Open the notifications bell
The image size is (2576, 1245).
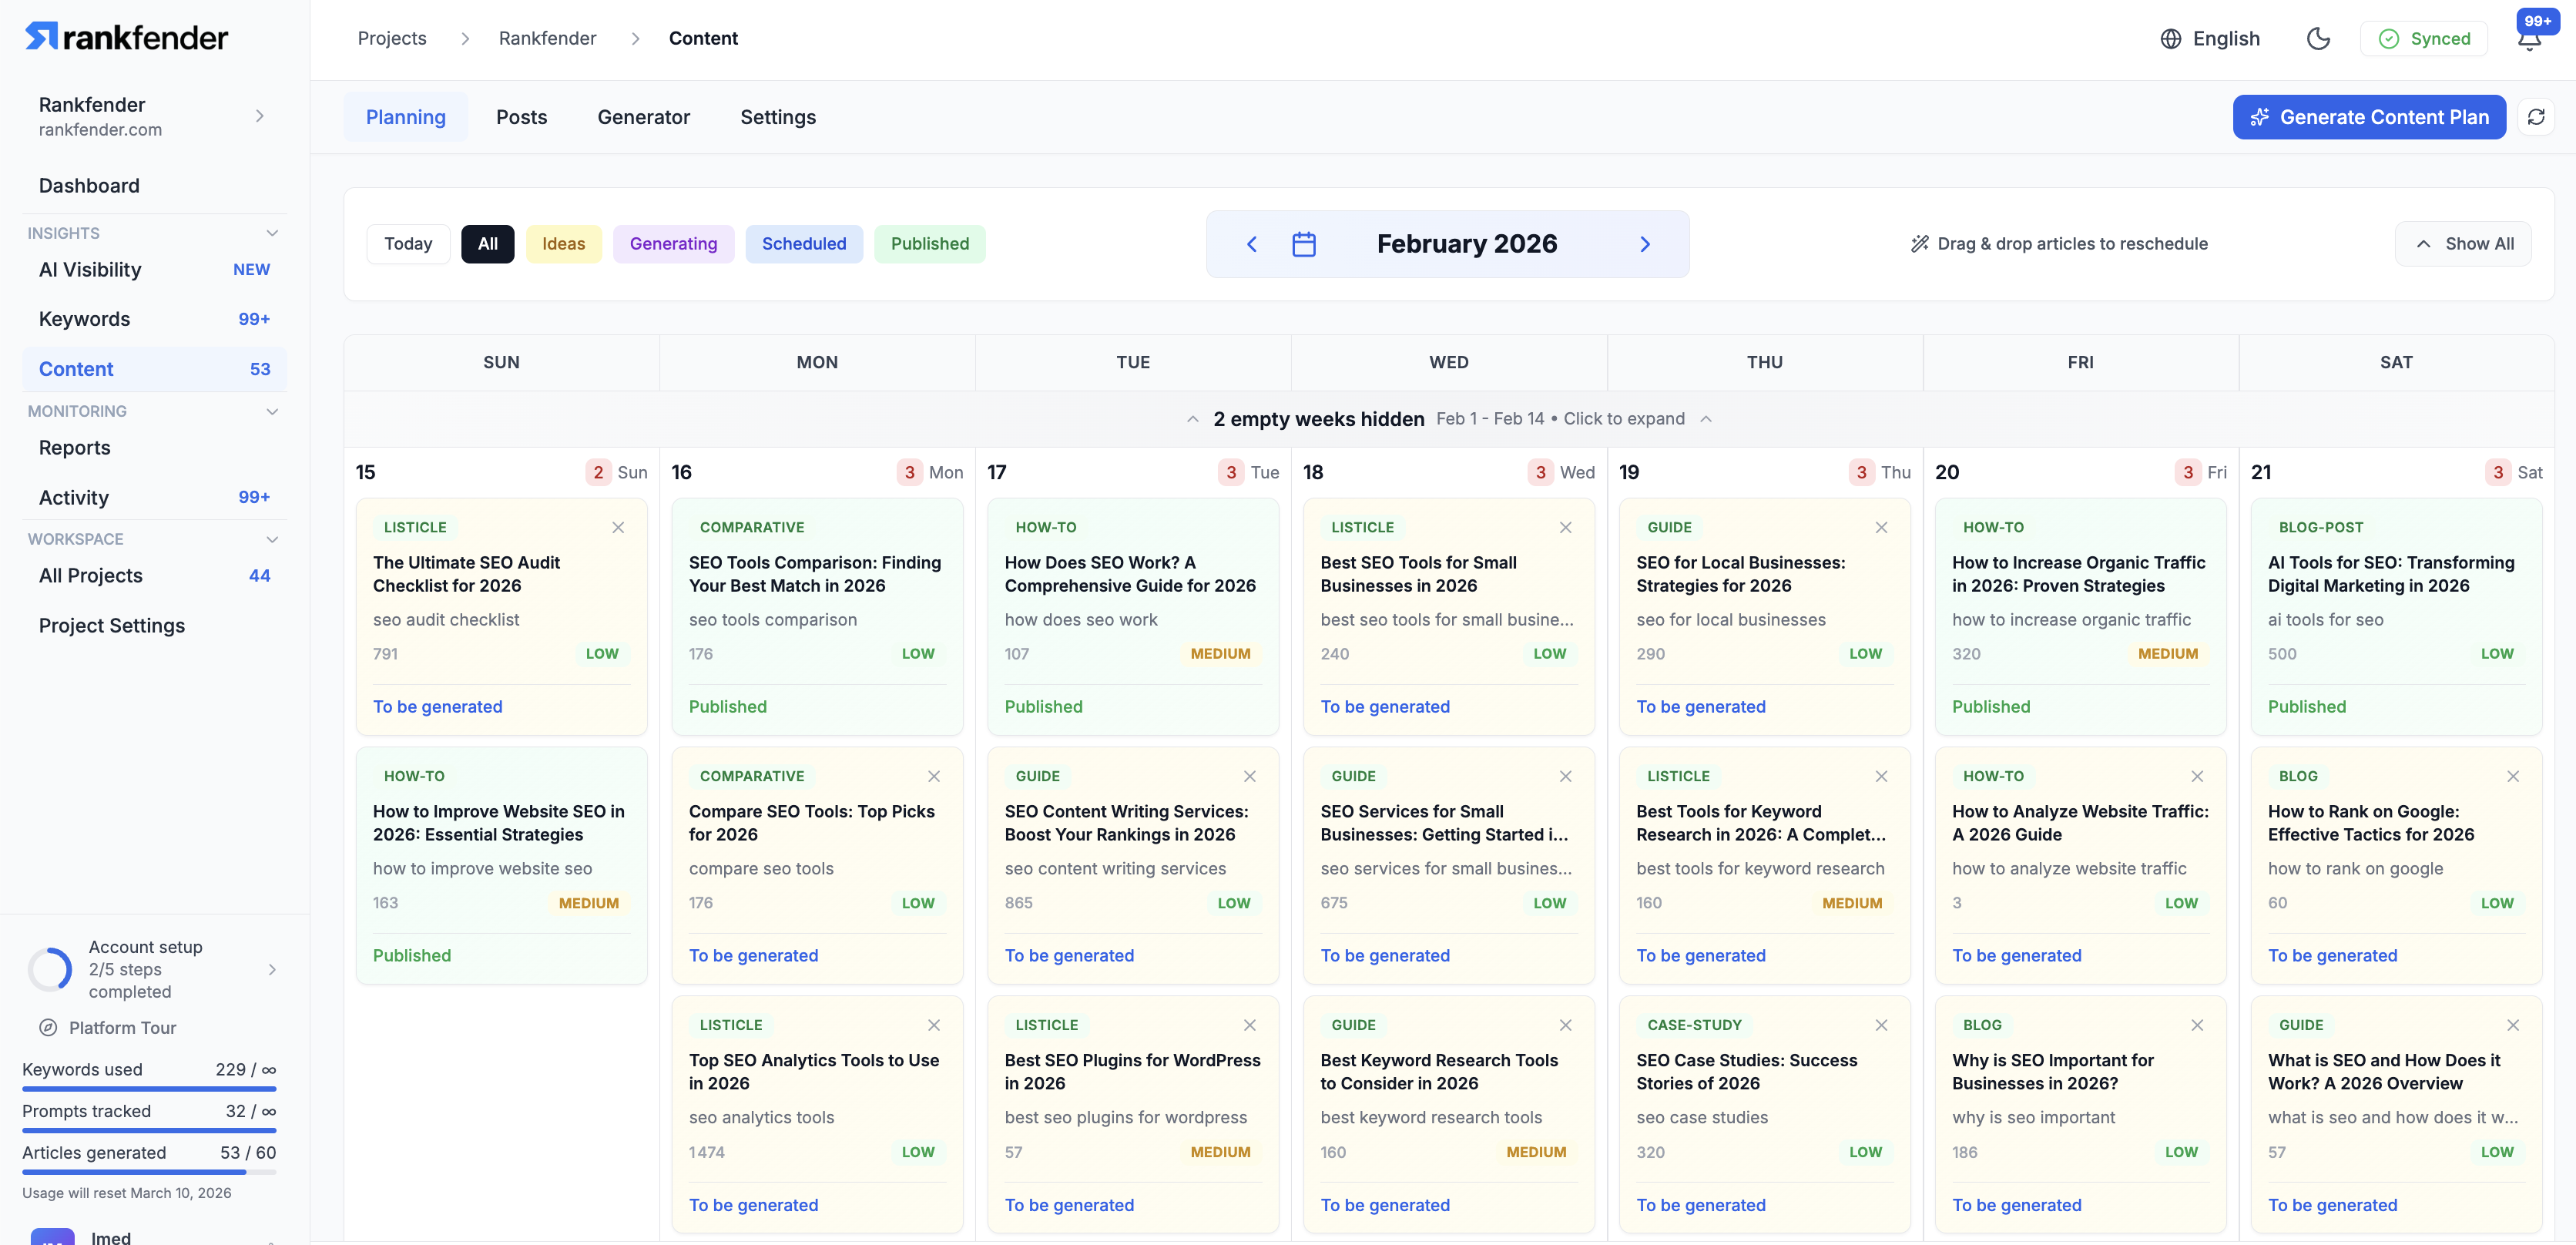[2529, 40]
